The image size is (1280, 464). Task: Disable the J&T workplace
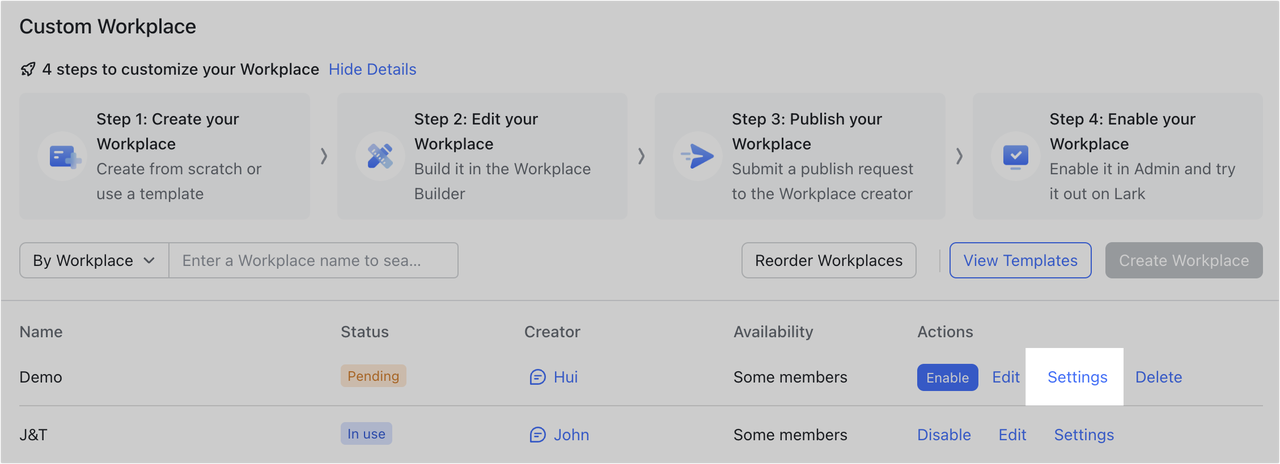944,435
